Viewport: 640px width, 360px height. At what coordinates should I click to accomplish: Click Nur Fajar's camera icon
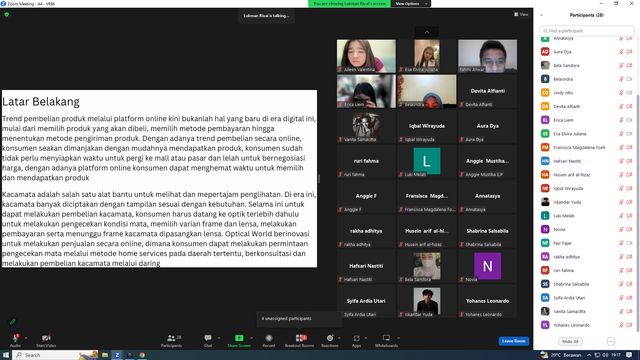click(x=629, y=243)
